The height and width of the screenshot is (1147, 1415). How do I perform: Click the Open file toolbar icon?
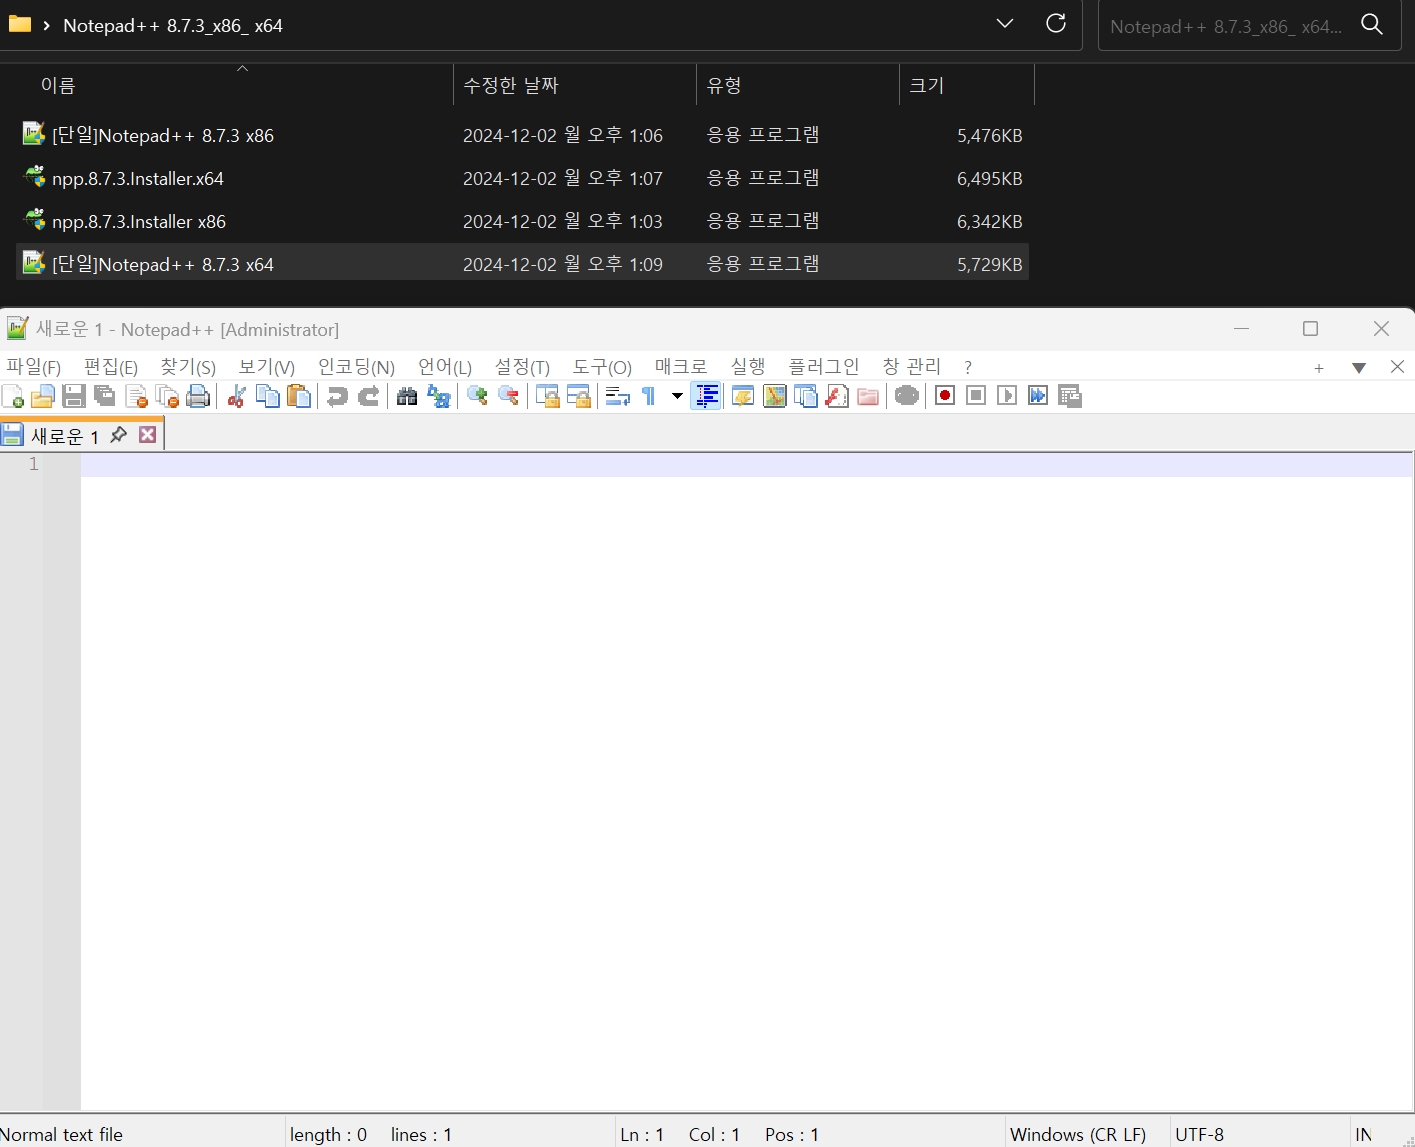42,396
